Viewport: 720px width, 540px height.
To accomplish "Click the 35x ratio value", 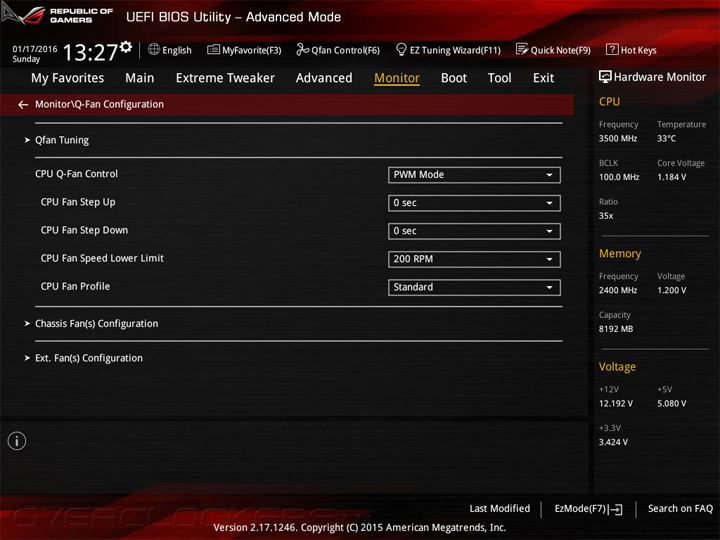I will click(x=606, y=215).
